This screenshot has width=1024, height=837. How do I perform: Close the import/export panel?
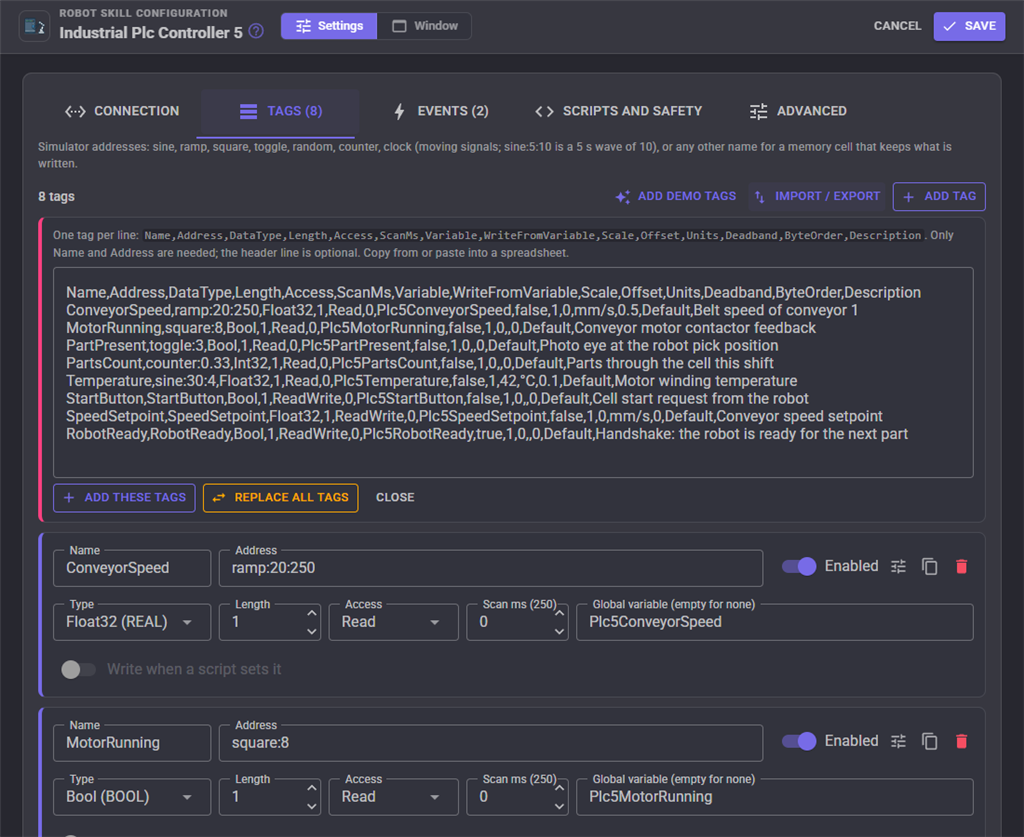point(395,497)
